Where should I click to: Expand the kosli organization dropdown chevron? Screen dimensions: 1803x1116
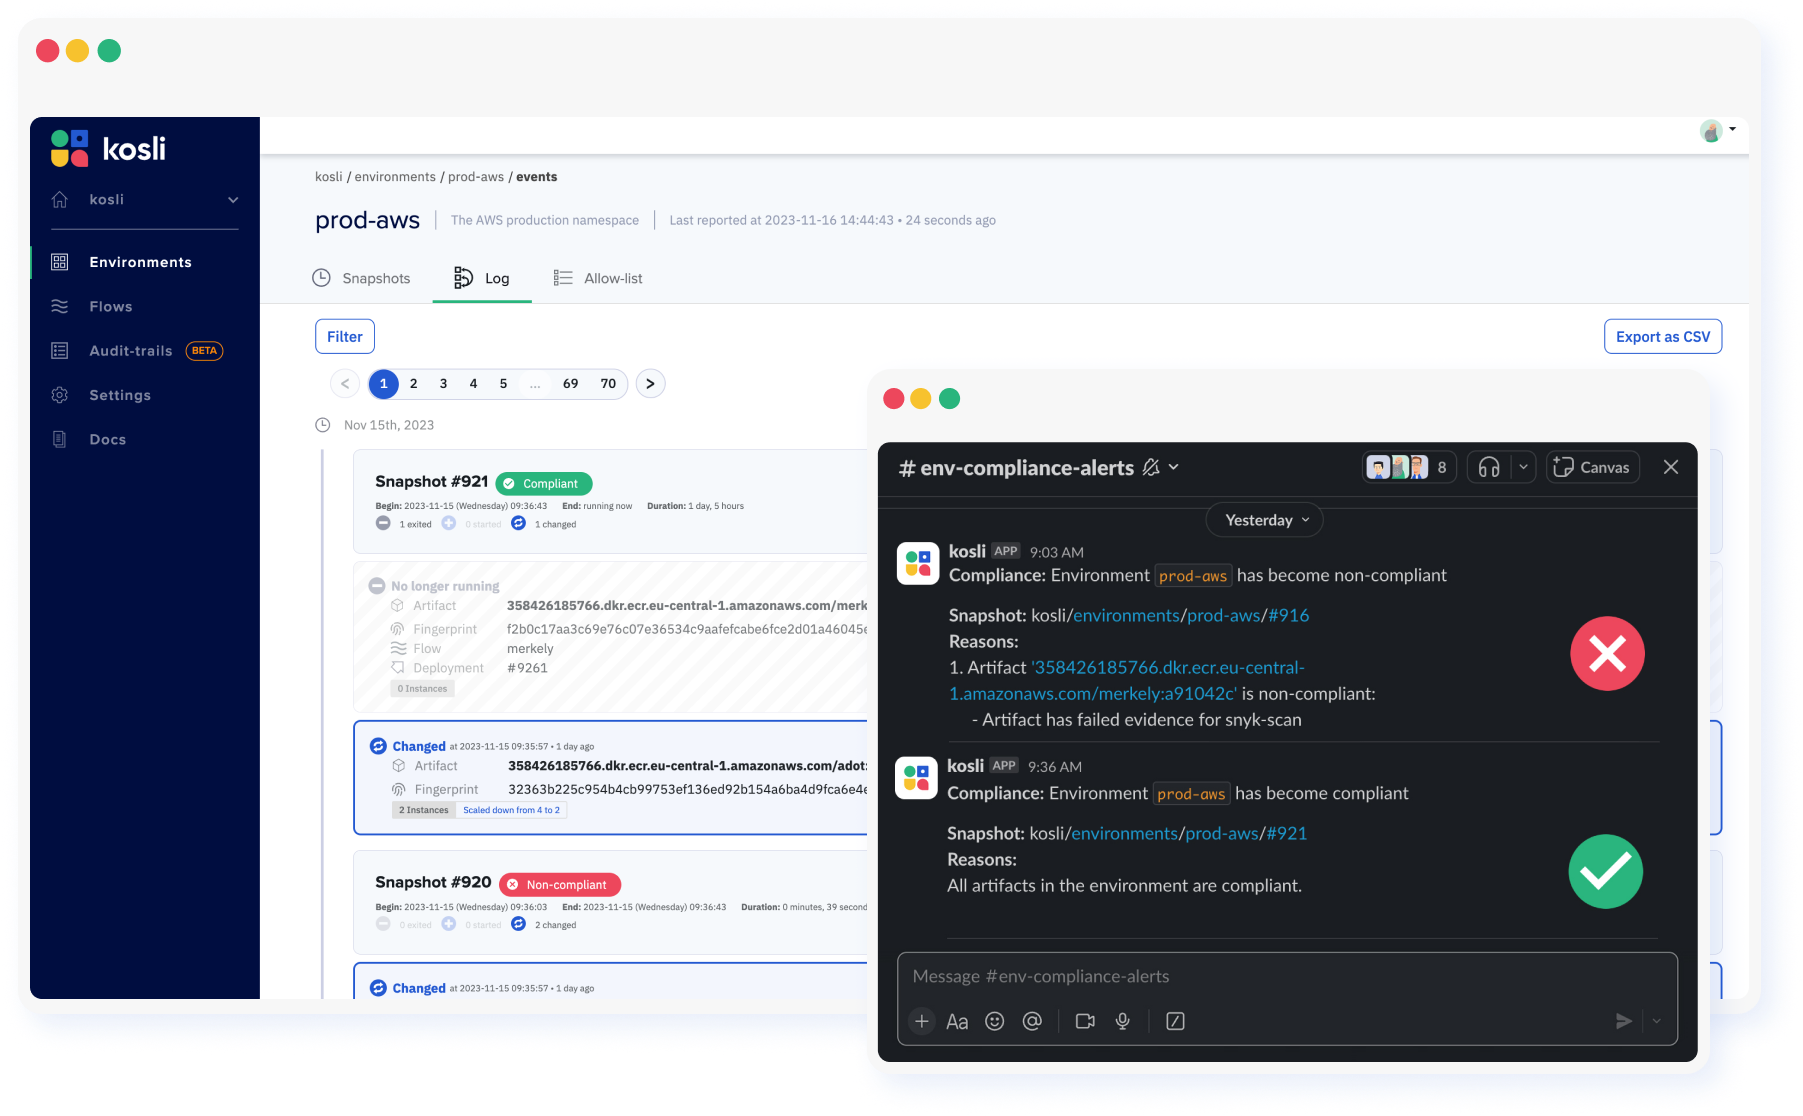click(x=233, y=200)
